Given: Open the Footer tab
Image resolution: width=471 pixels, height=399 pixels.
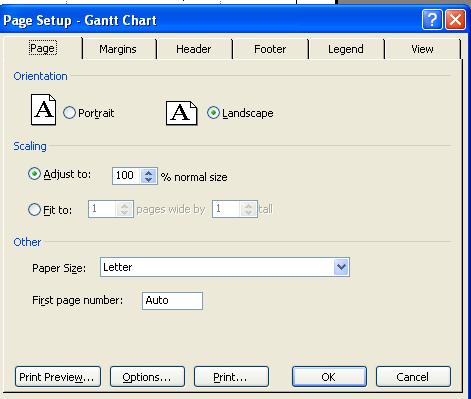Looking at the screenshot, I should click(270, 49).
